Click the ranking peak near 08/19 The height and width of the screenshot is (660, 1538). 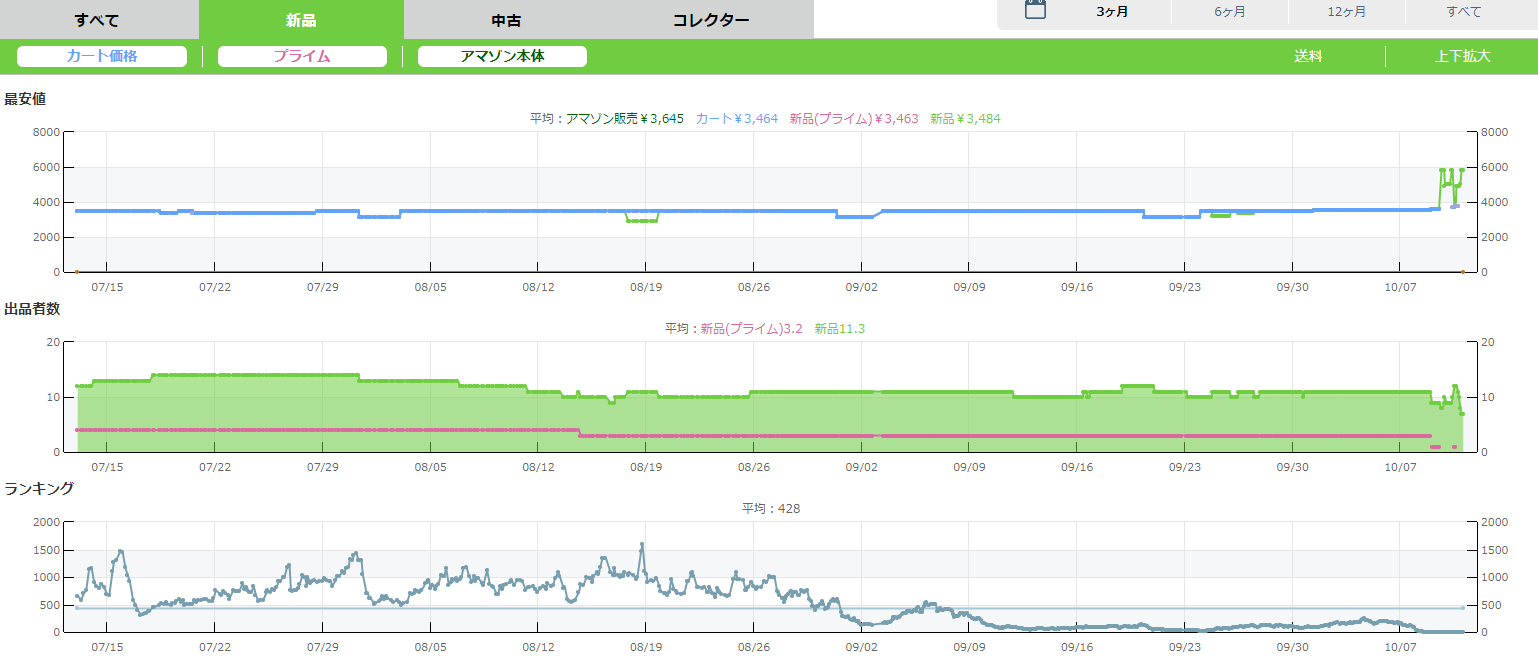point(641,545)
